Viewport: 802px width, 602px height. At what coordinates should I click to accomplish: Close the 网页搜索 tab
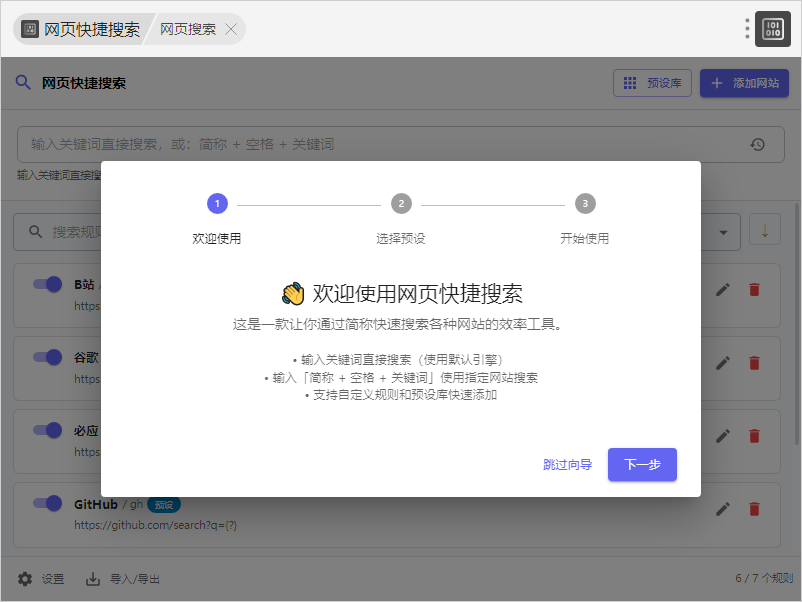(x=231, y=29)
